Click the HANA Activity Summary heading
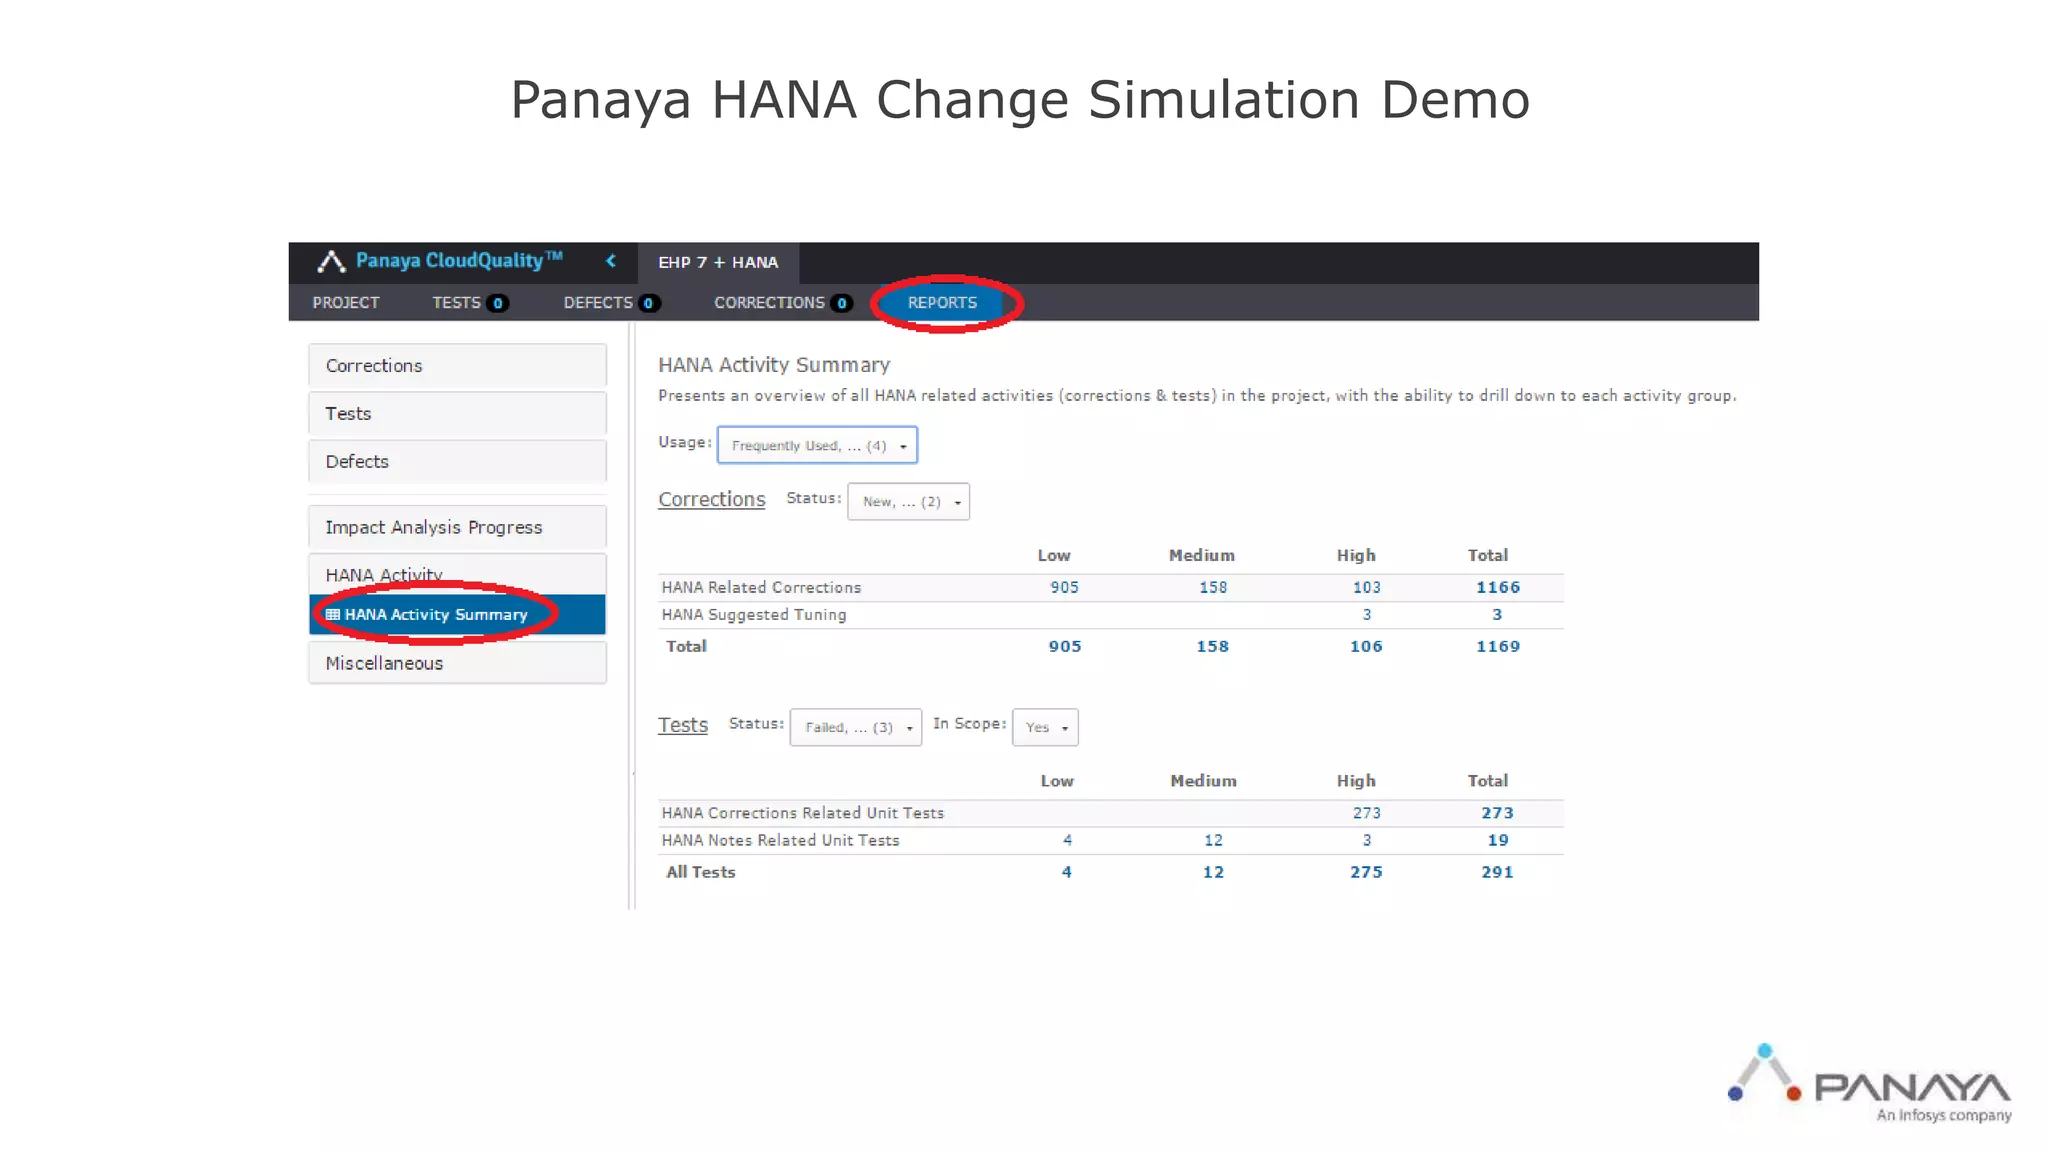 pos(774,365)
